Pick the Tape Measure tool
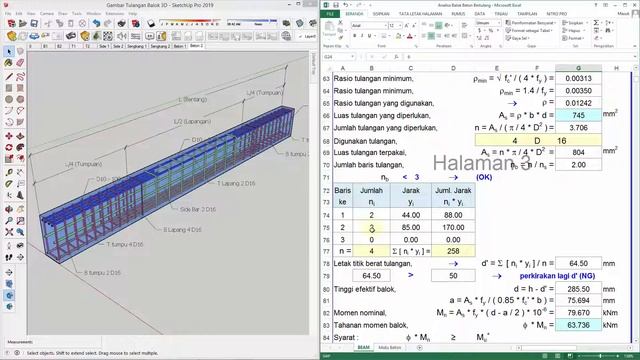The width and height of the screenshot is (640, 360). pyautogui.click(x=9, y=172)
